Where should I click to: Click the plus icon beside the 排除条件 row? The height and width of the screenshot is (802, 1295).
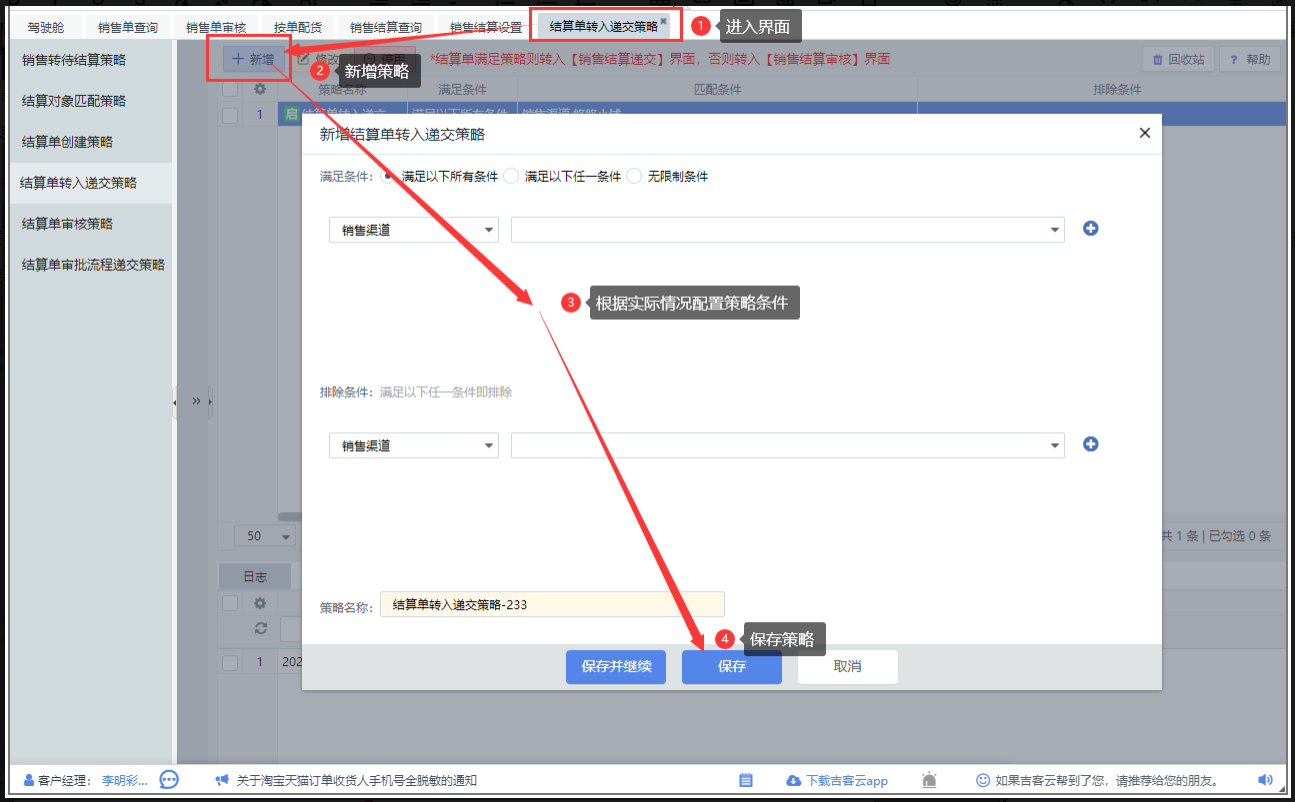point(1091,444)
